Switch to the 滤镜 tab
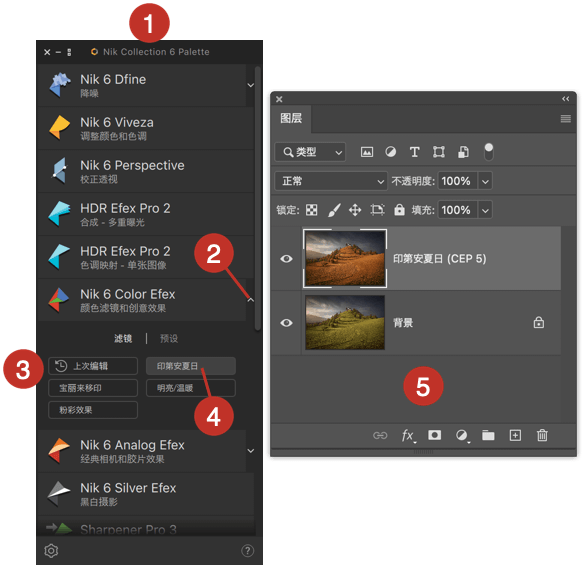The width and height of the screenshot is (582, 565). (x=123, y=339)
